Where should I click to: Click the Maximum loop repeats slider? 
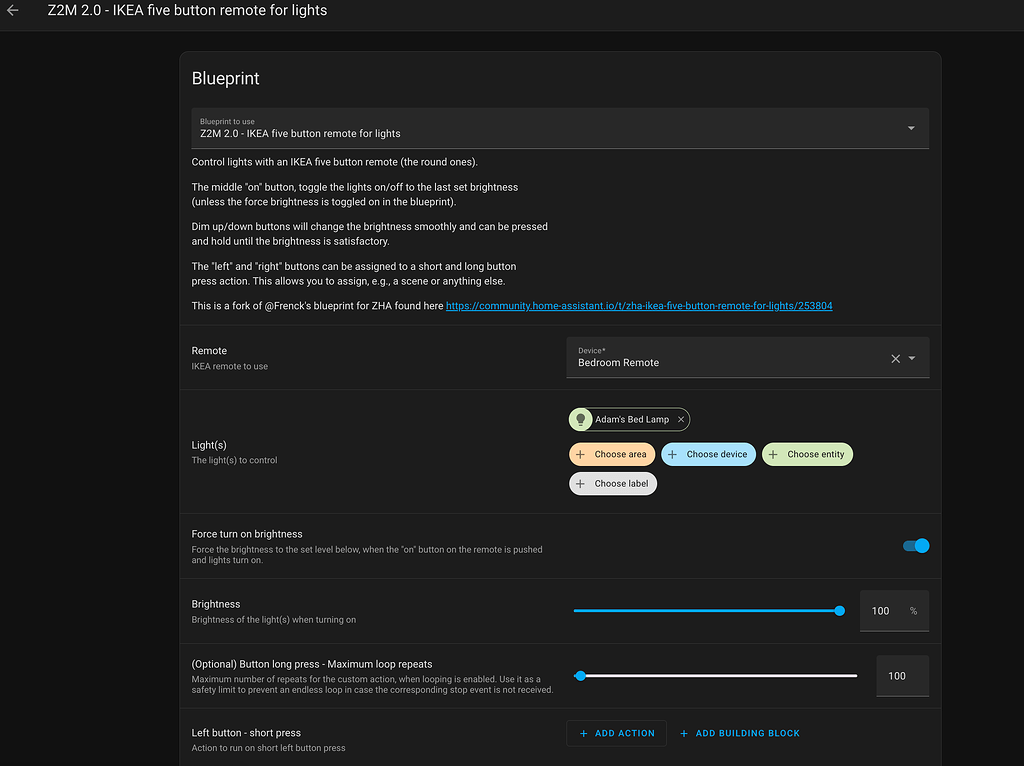pos(716,676)
